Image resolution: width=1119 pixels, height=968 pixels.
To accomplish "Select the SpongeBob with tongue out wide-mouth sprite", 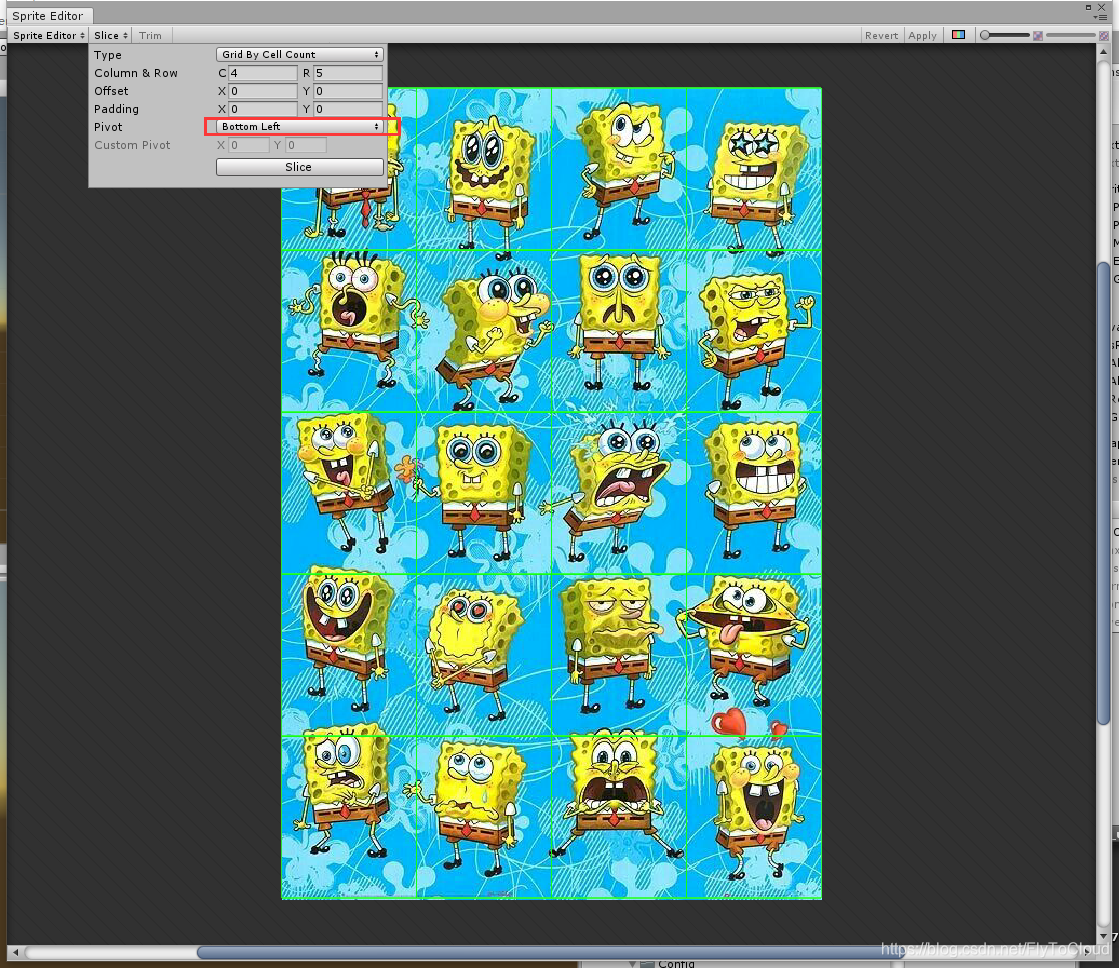I will pyautogui.click(x=754, y=655).
